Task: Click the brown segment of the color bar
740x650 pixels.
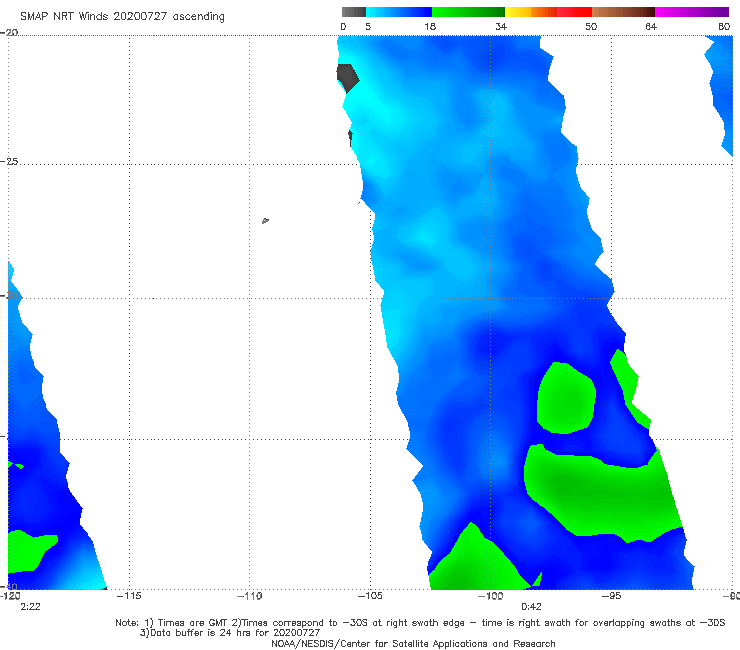Action: click(623, 12)
